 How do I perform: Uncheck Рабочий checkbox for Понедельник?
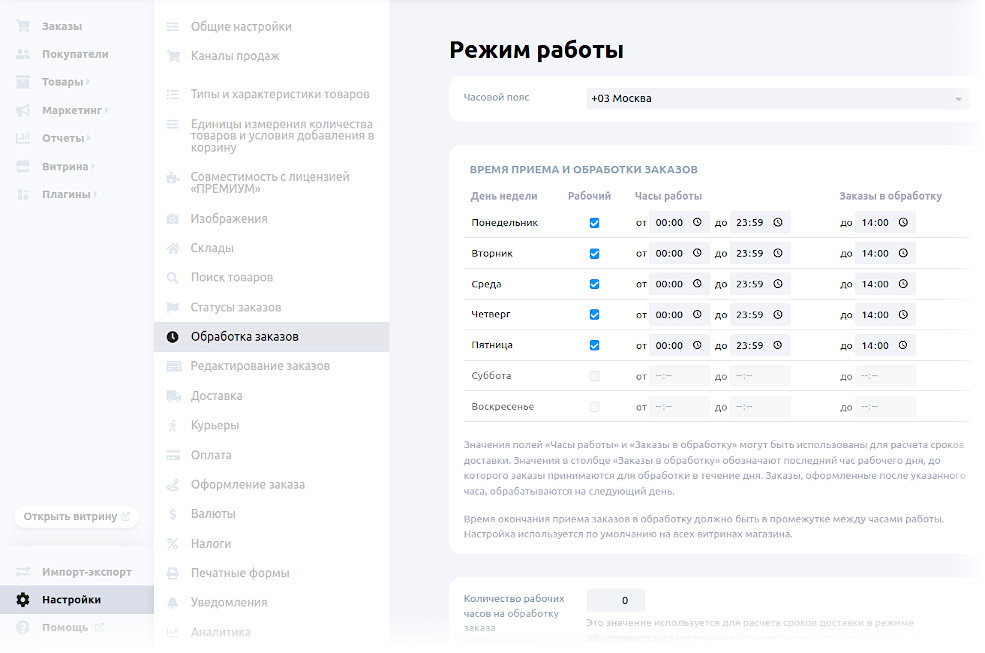595,224
